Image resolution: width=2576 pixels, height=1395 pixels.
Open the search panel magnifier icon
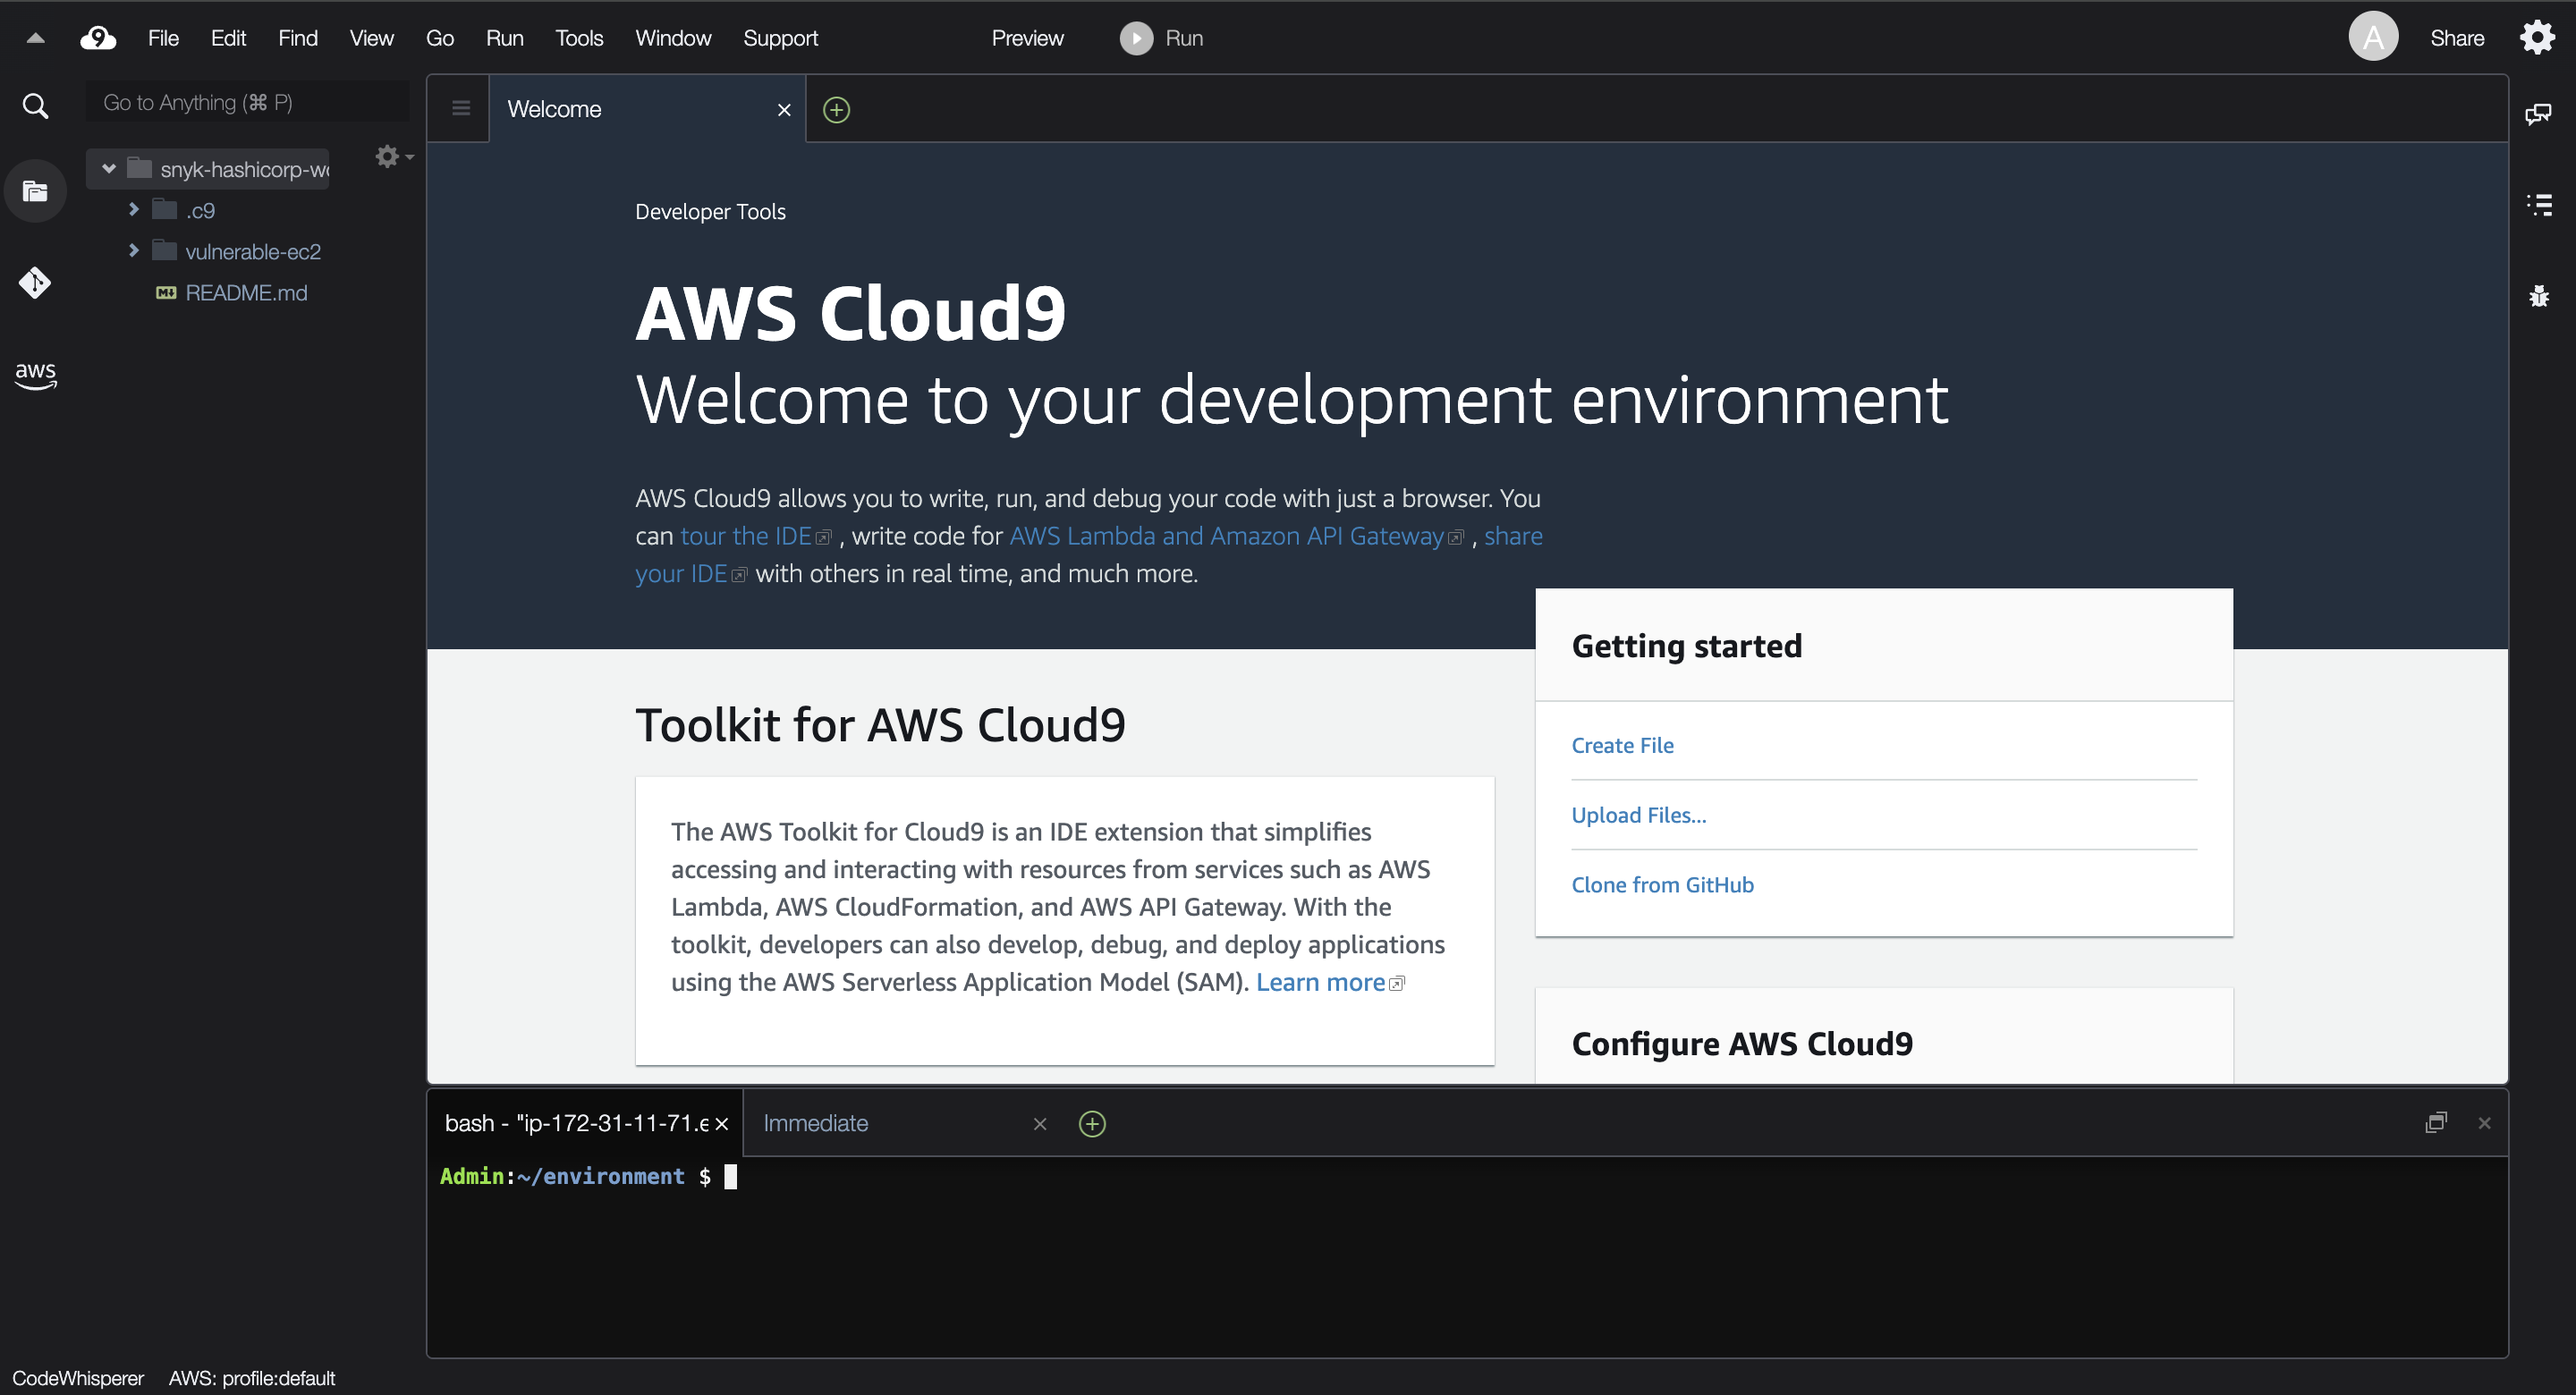coord(35,105)
